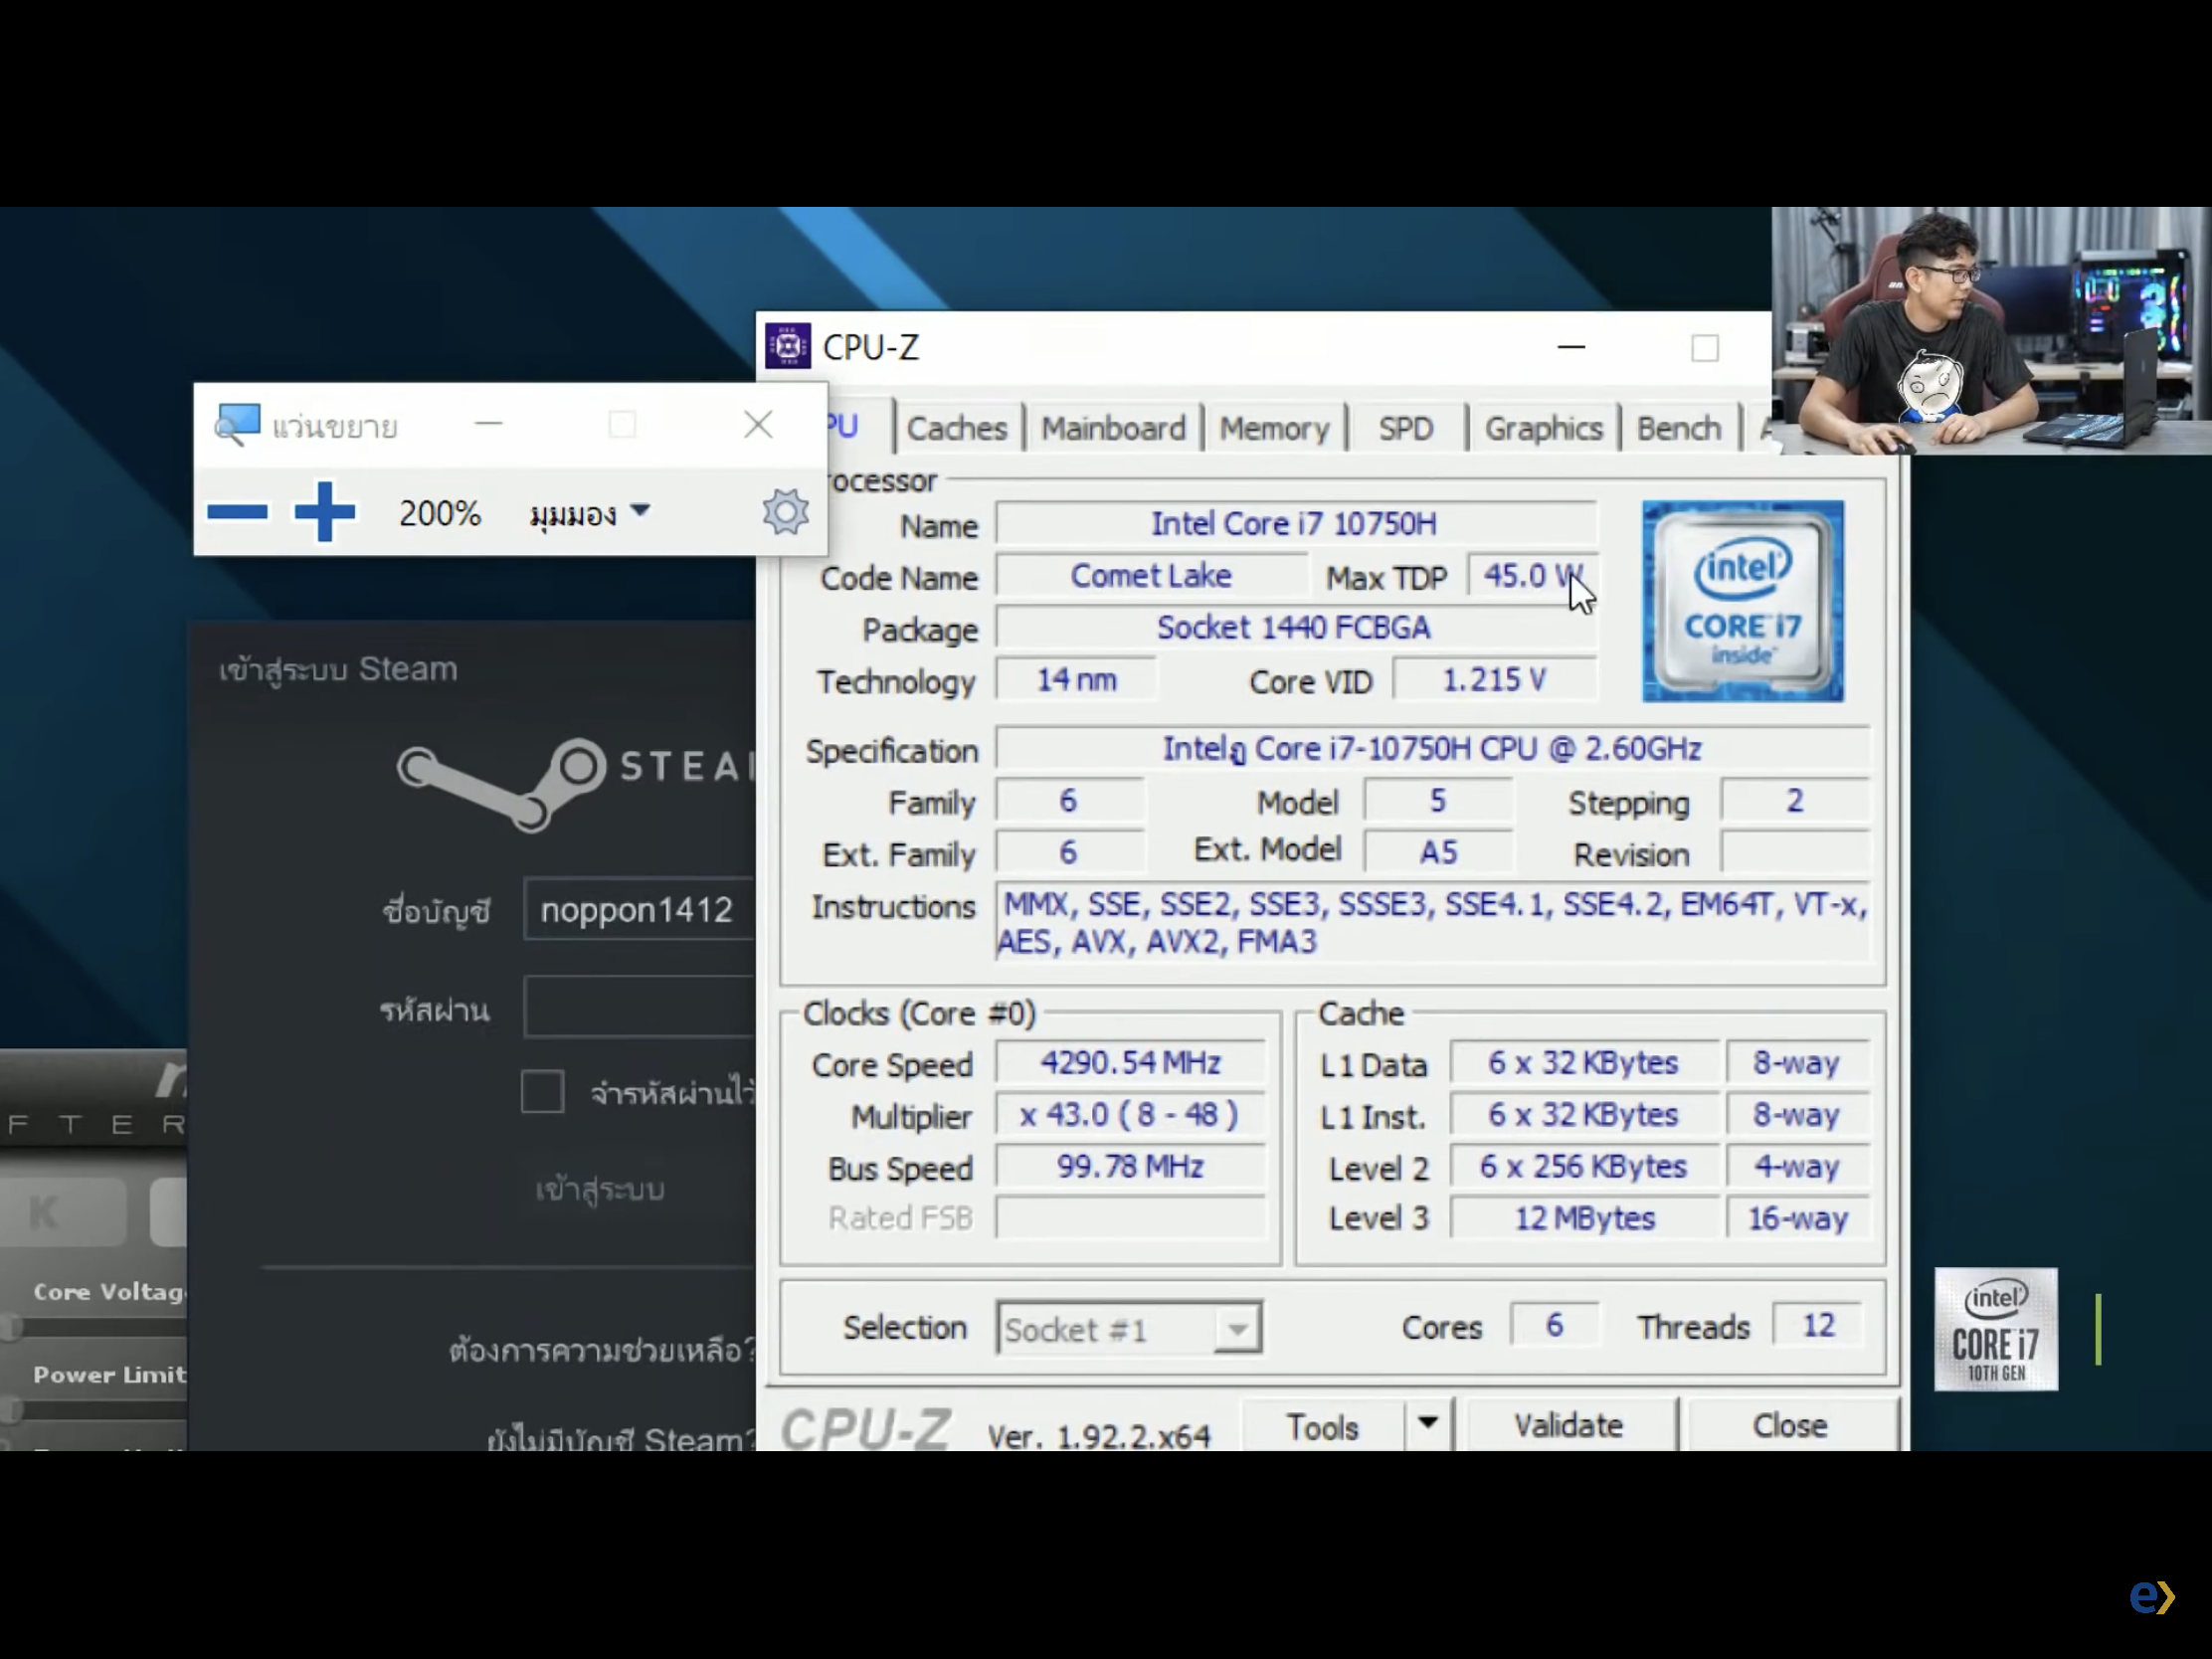Click the Specification field text
The height and width of the screenshot is (1659, 2212).
tap(1432, 749)
